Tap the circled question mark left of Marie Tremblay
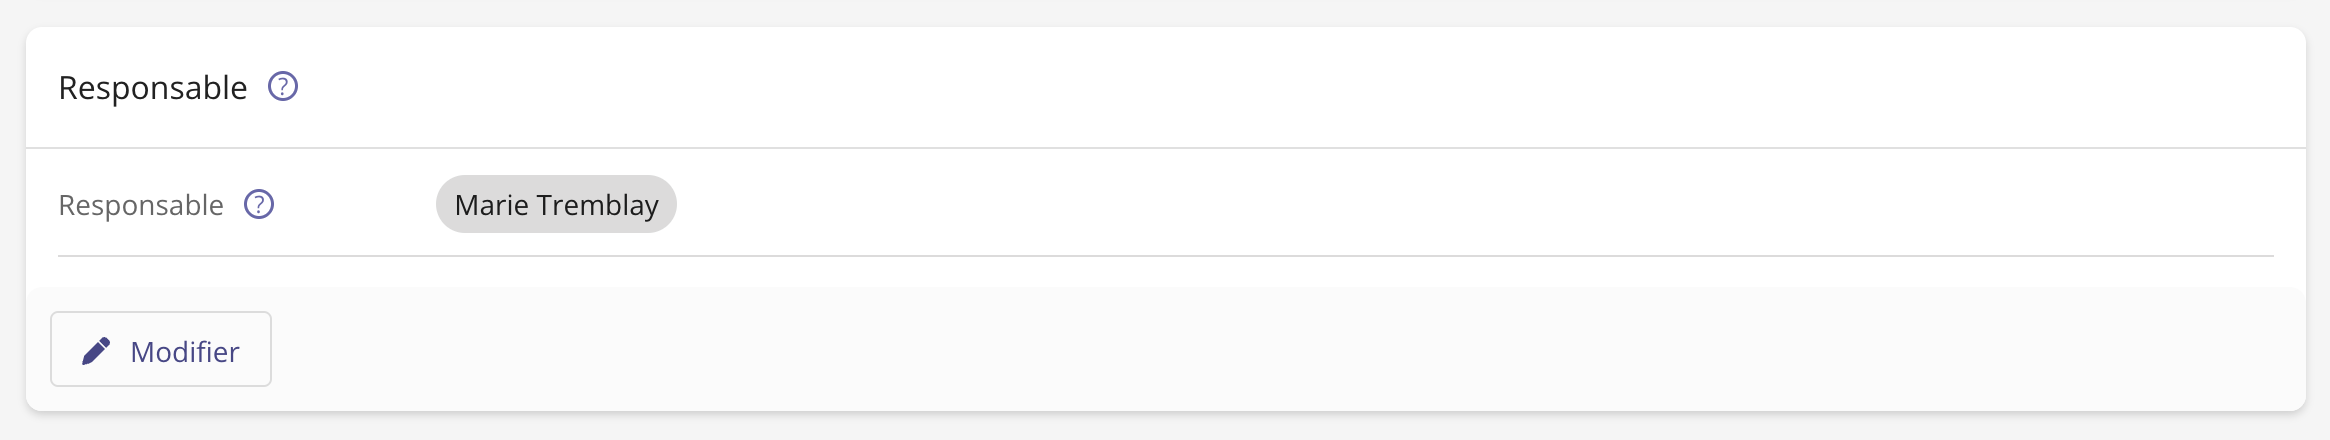The height and width of the screenshot is (440, 2330). click(259, 205)
